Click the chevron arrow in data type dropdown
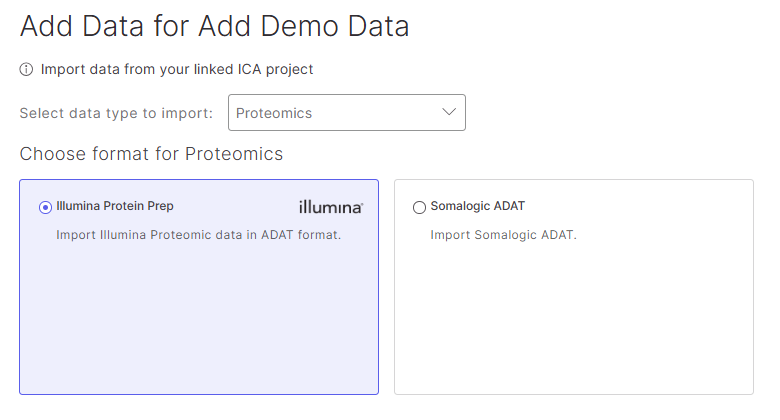Viewport: 780px width, 420px height. (x=449, y=112)
